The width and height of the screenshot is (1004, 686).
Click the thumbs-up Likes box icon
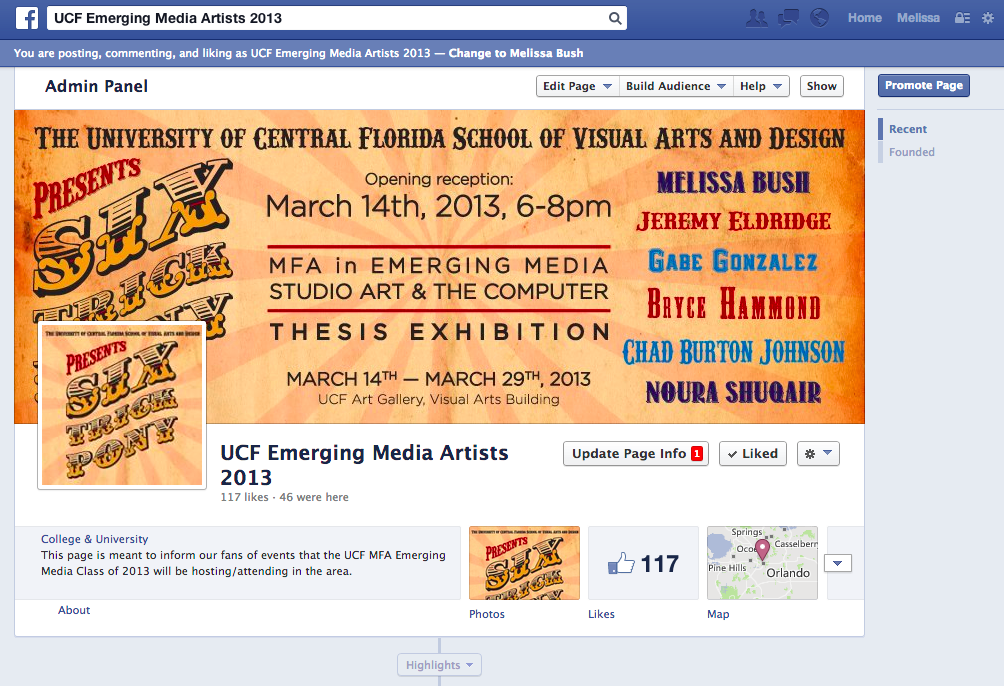click(621, 563)
